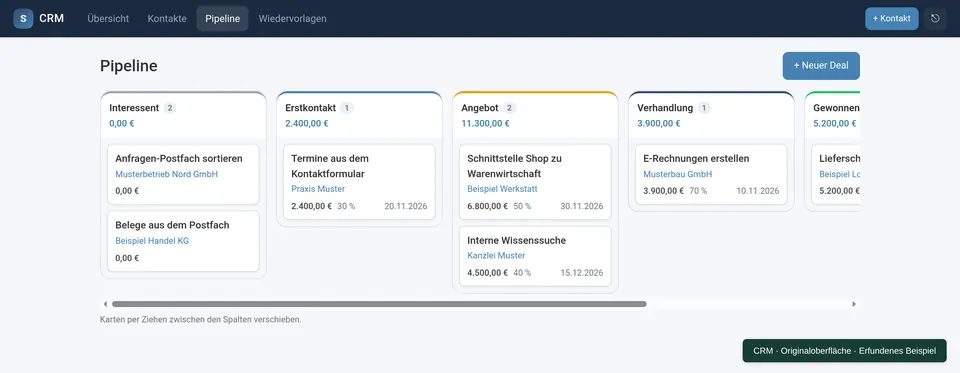Click the Verhandlung column total 3.900,00 €

point(659,123)
